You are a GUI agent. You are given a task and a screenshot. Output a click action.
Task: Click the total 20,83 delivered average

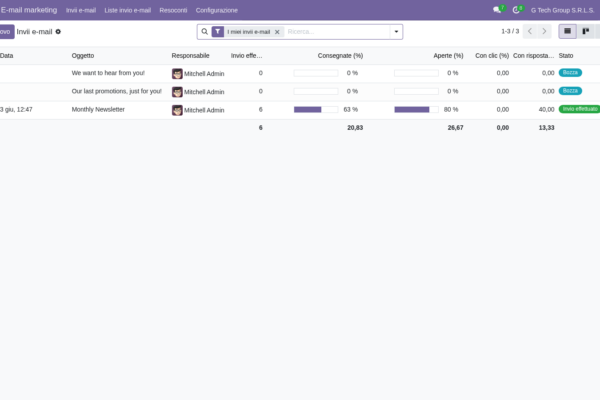pos(355,128)
